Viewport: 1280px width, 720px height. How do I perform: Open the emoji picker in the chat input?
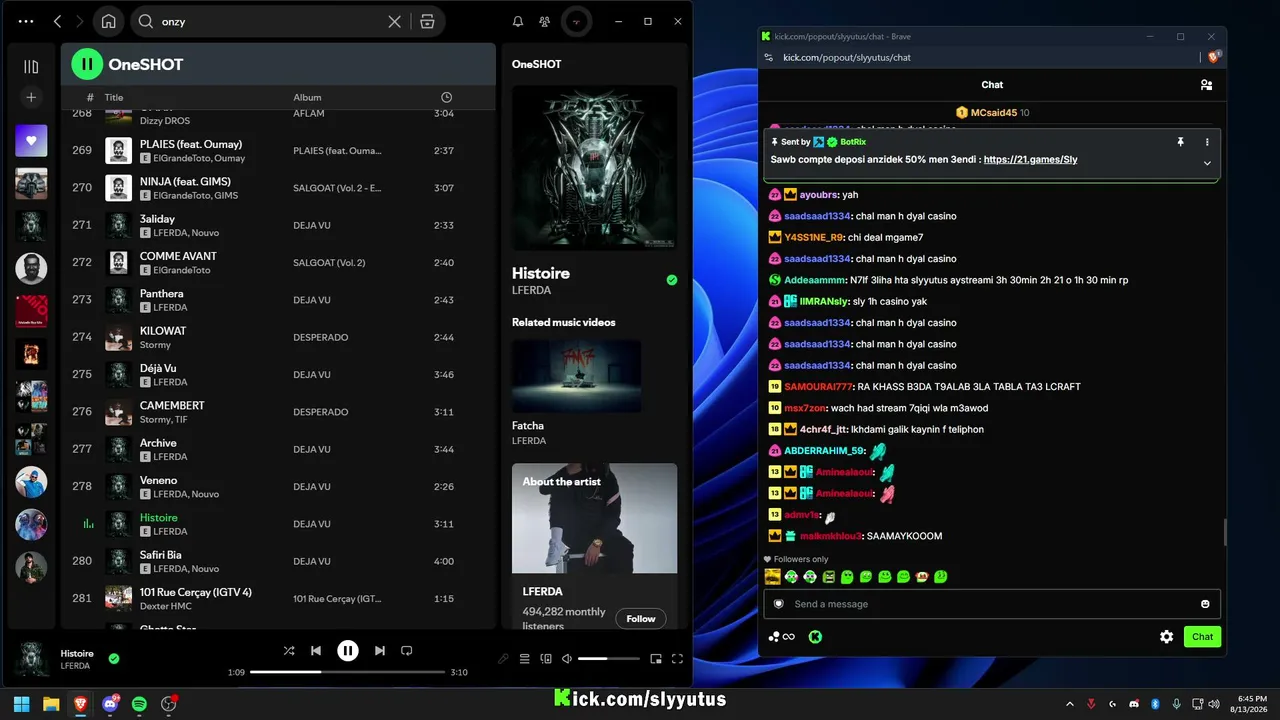[1205, 604]
